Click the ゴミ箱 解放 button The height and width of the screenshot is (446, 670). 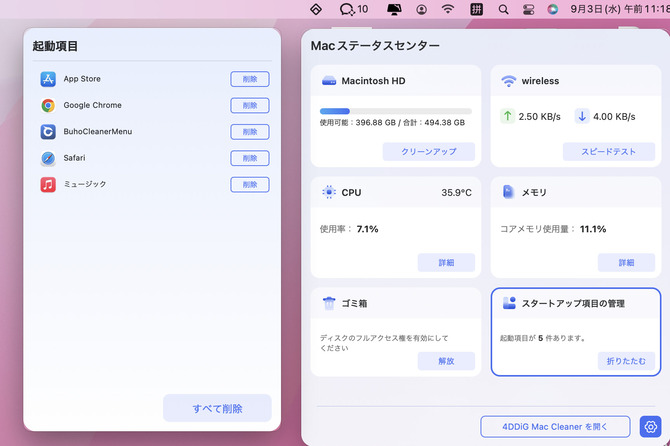pyautogui.click(x=446, y=361)
